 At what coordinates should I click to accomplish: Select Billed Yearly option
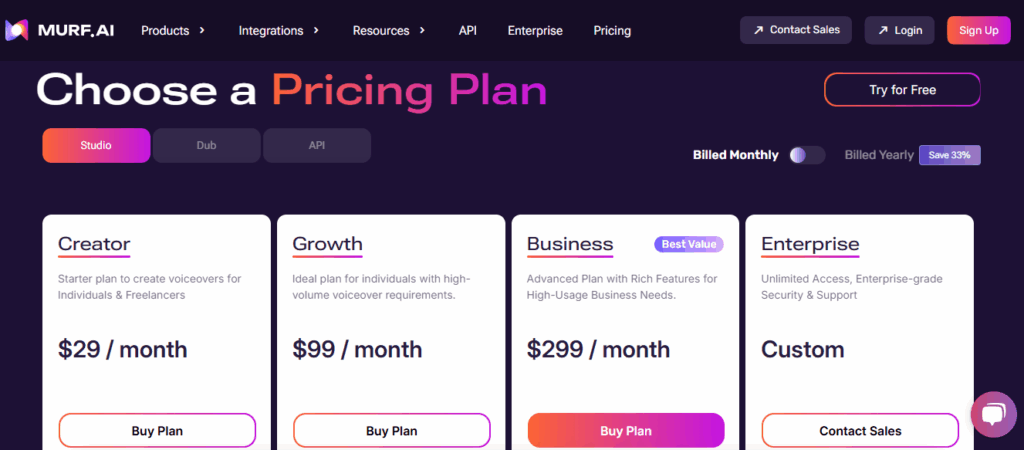pyautogui.click(x=879, y=155)
